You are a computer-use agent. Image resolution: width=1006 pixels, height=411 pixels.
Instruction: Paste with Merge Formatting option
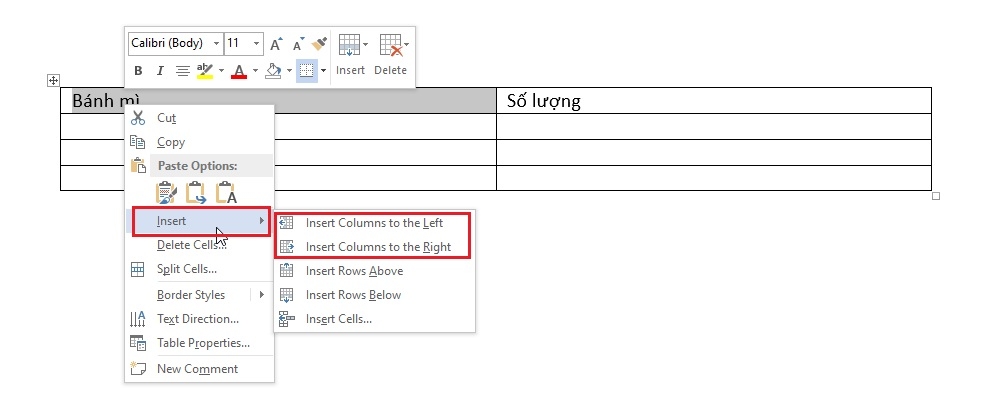pos(196,193)
